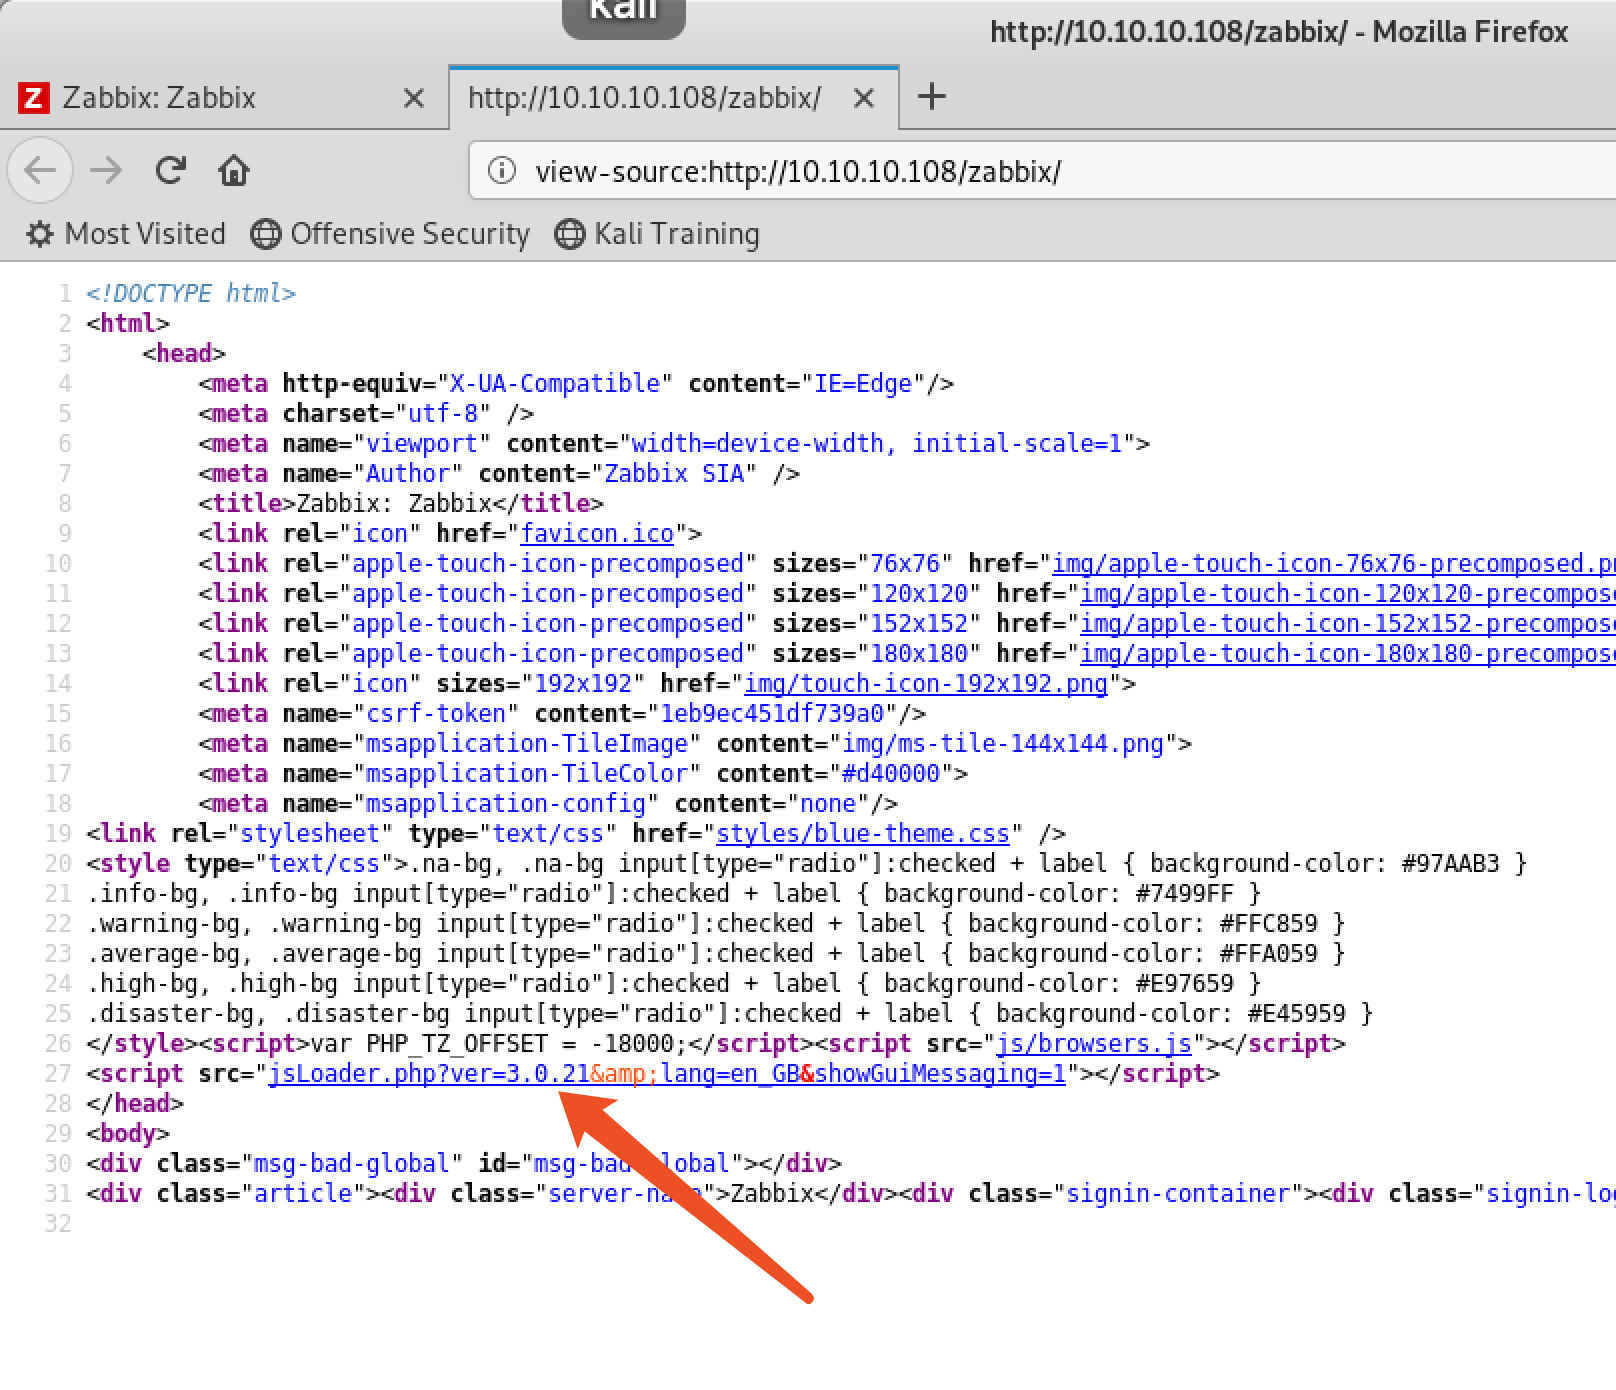Click the "width=device-width, initial-scale=1" value

pos(877,443)
